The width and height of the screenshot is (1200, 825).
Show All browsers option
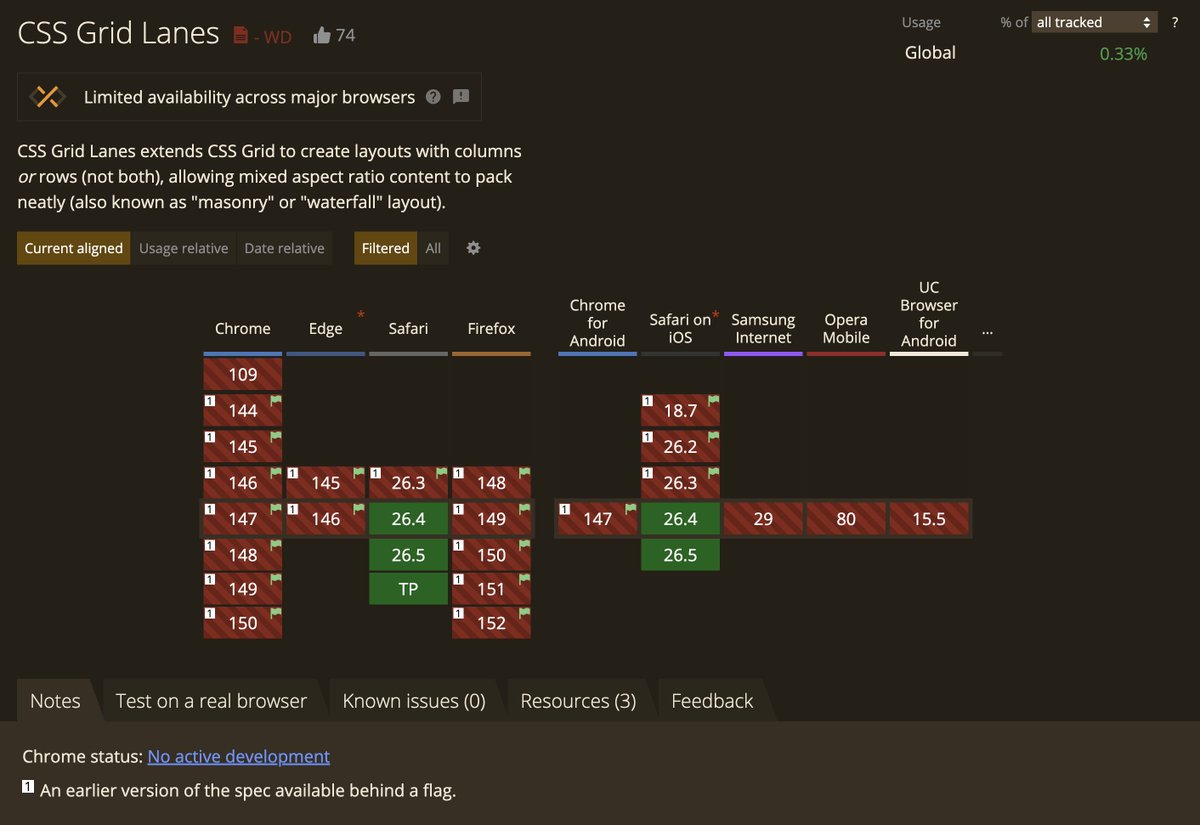pos(433,248)
